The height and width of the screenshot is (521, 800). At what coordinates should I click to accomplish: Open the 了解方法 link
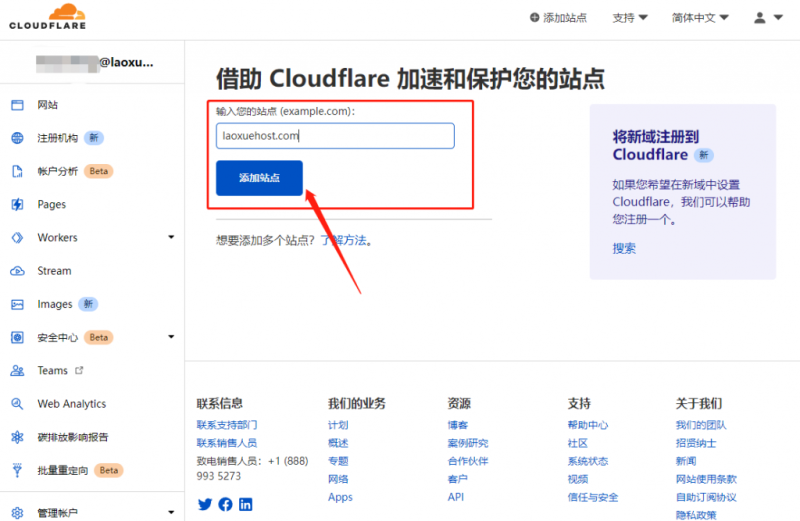click(343, 240)
